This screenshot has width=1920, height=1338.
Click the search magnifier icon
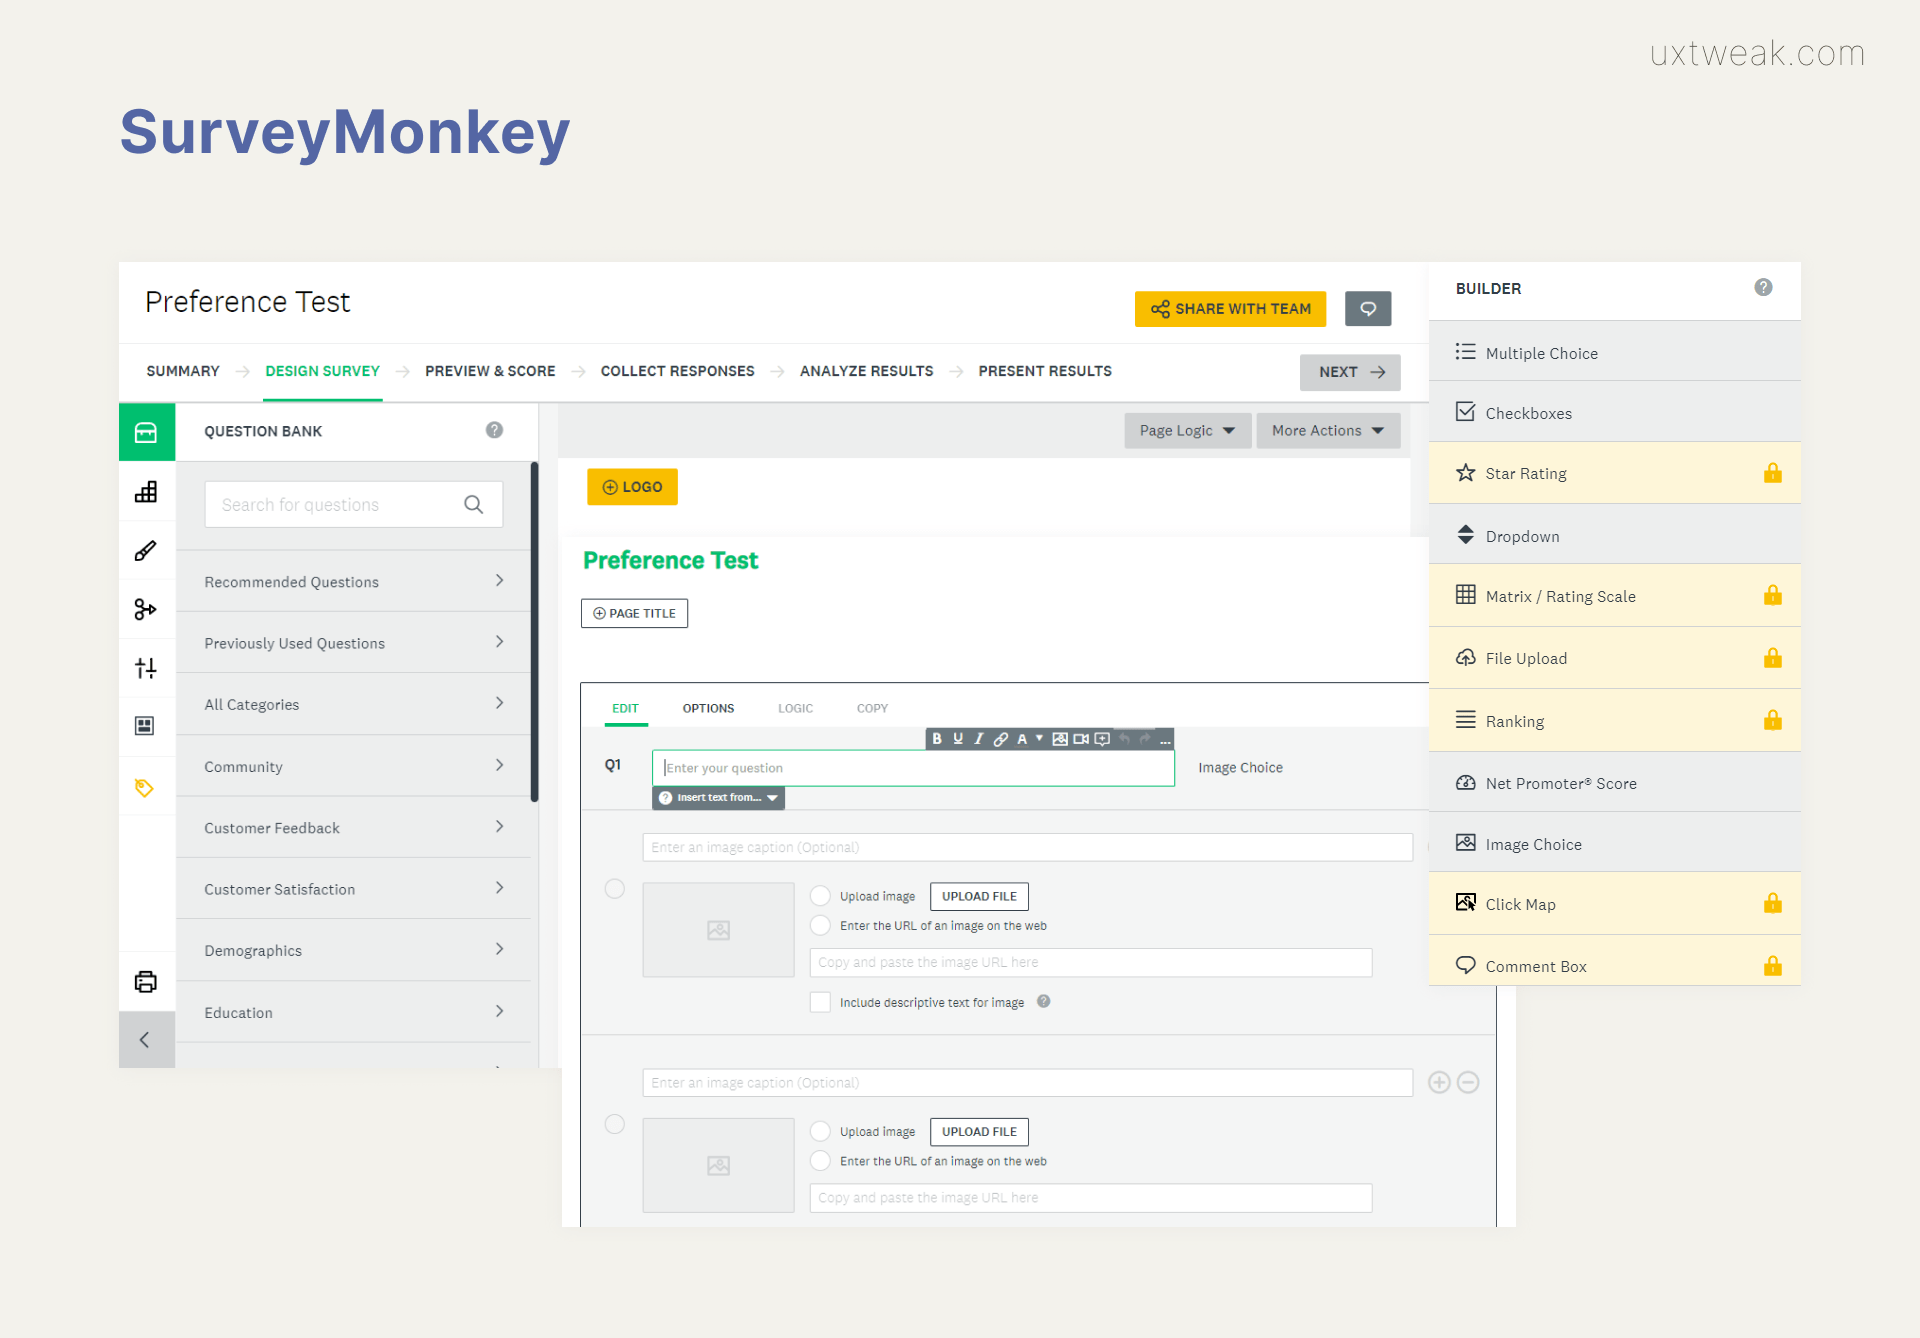[473, 505]
